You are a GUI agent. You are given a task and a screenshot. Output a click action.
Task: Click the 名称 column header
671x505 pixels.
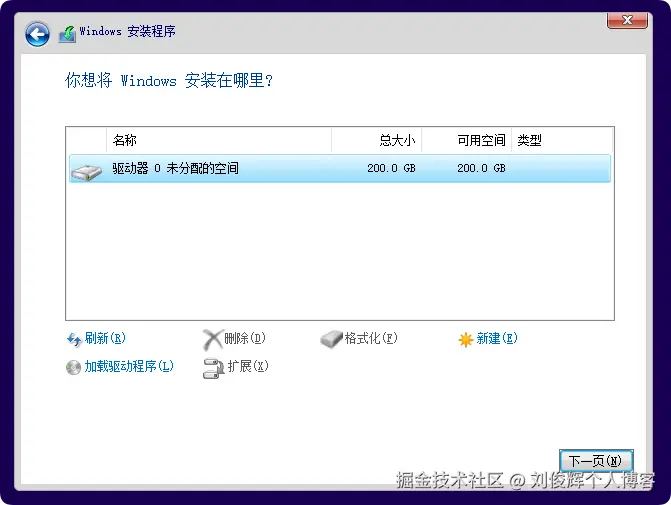click(219, 140)
